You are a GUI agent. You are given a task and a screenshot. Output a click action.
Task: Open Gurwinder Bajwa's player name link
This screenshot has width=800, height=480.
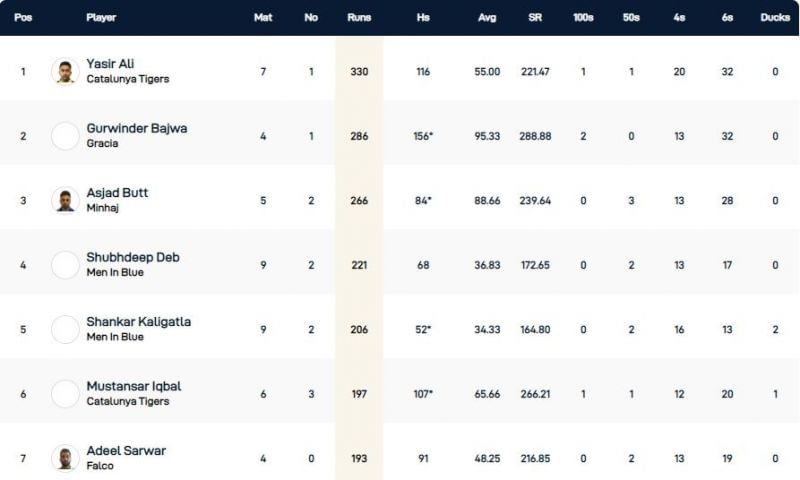[x=136, y=128]
